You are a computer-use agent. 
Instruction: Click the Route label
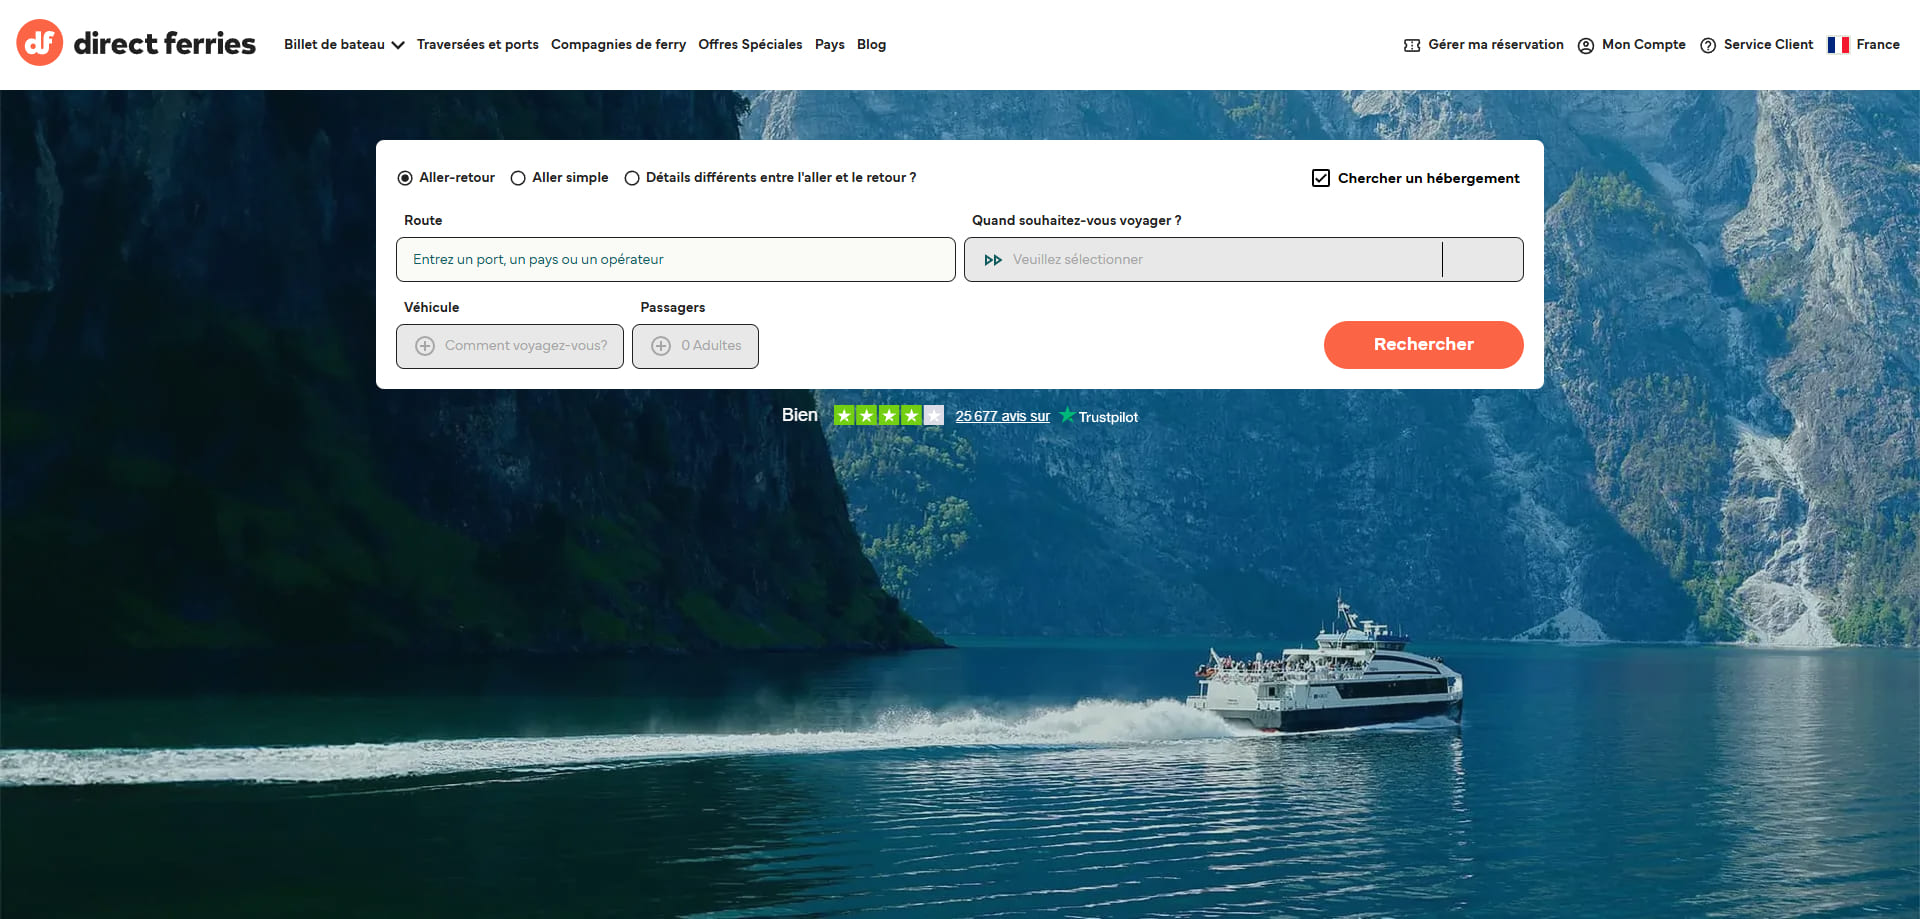(423, 221)
